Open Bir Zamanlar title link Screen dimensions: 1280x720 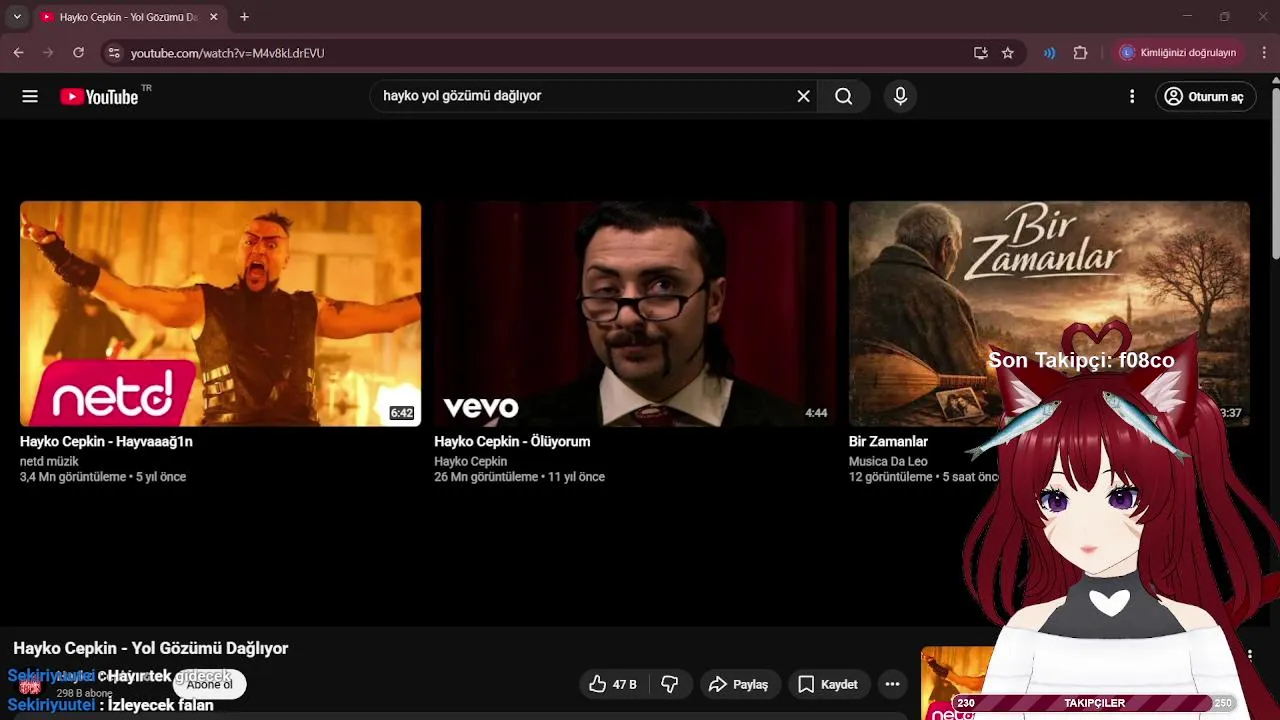point(888,441)
